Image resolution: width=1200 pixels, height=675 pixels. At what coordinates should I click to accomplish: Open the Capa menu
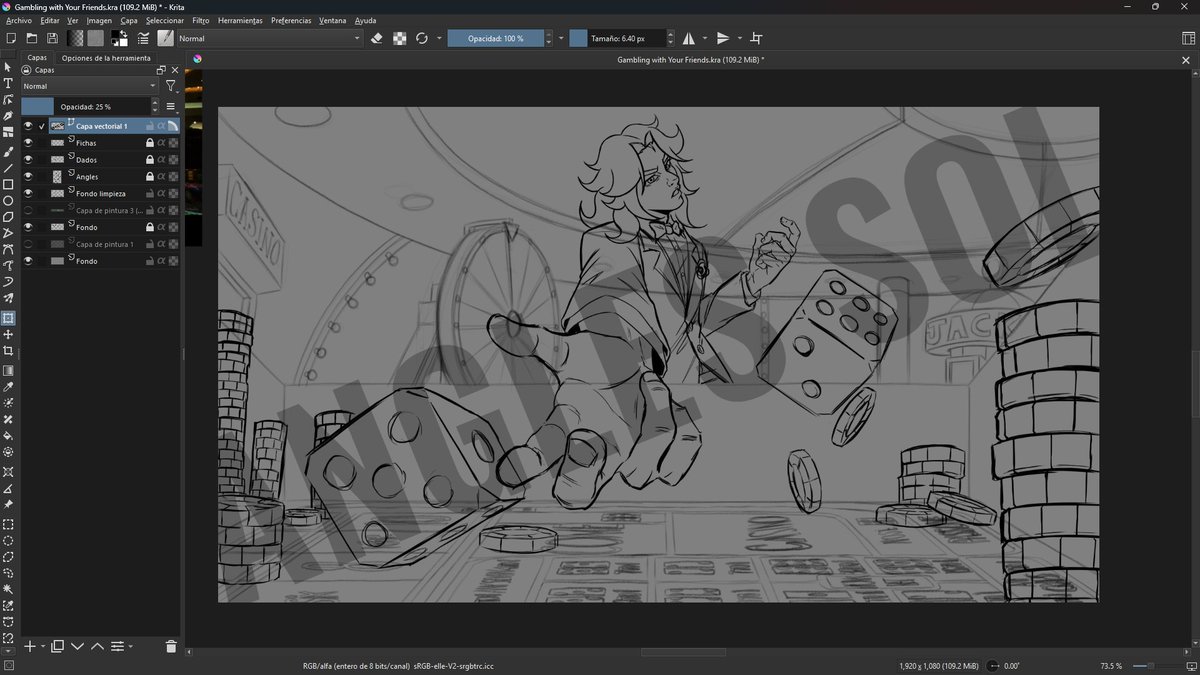129,20
